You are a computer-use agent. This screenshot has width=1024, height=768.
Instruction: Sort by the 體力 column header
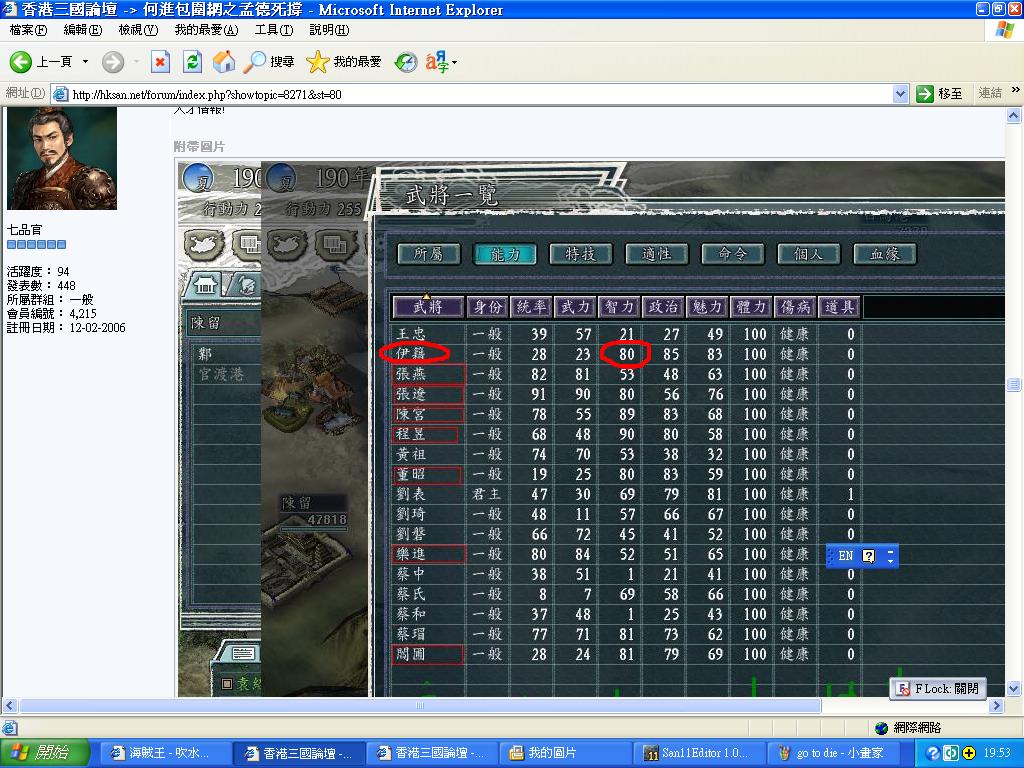[x=751, y=307]
